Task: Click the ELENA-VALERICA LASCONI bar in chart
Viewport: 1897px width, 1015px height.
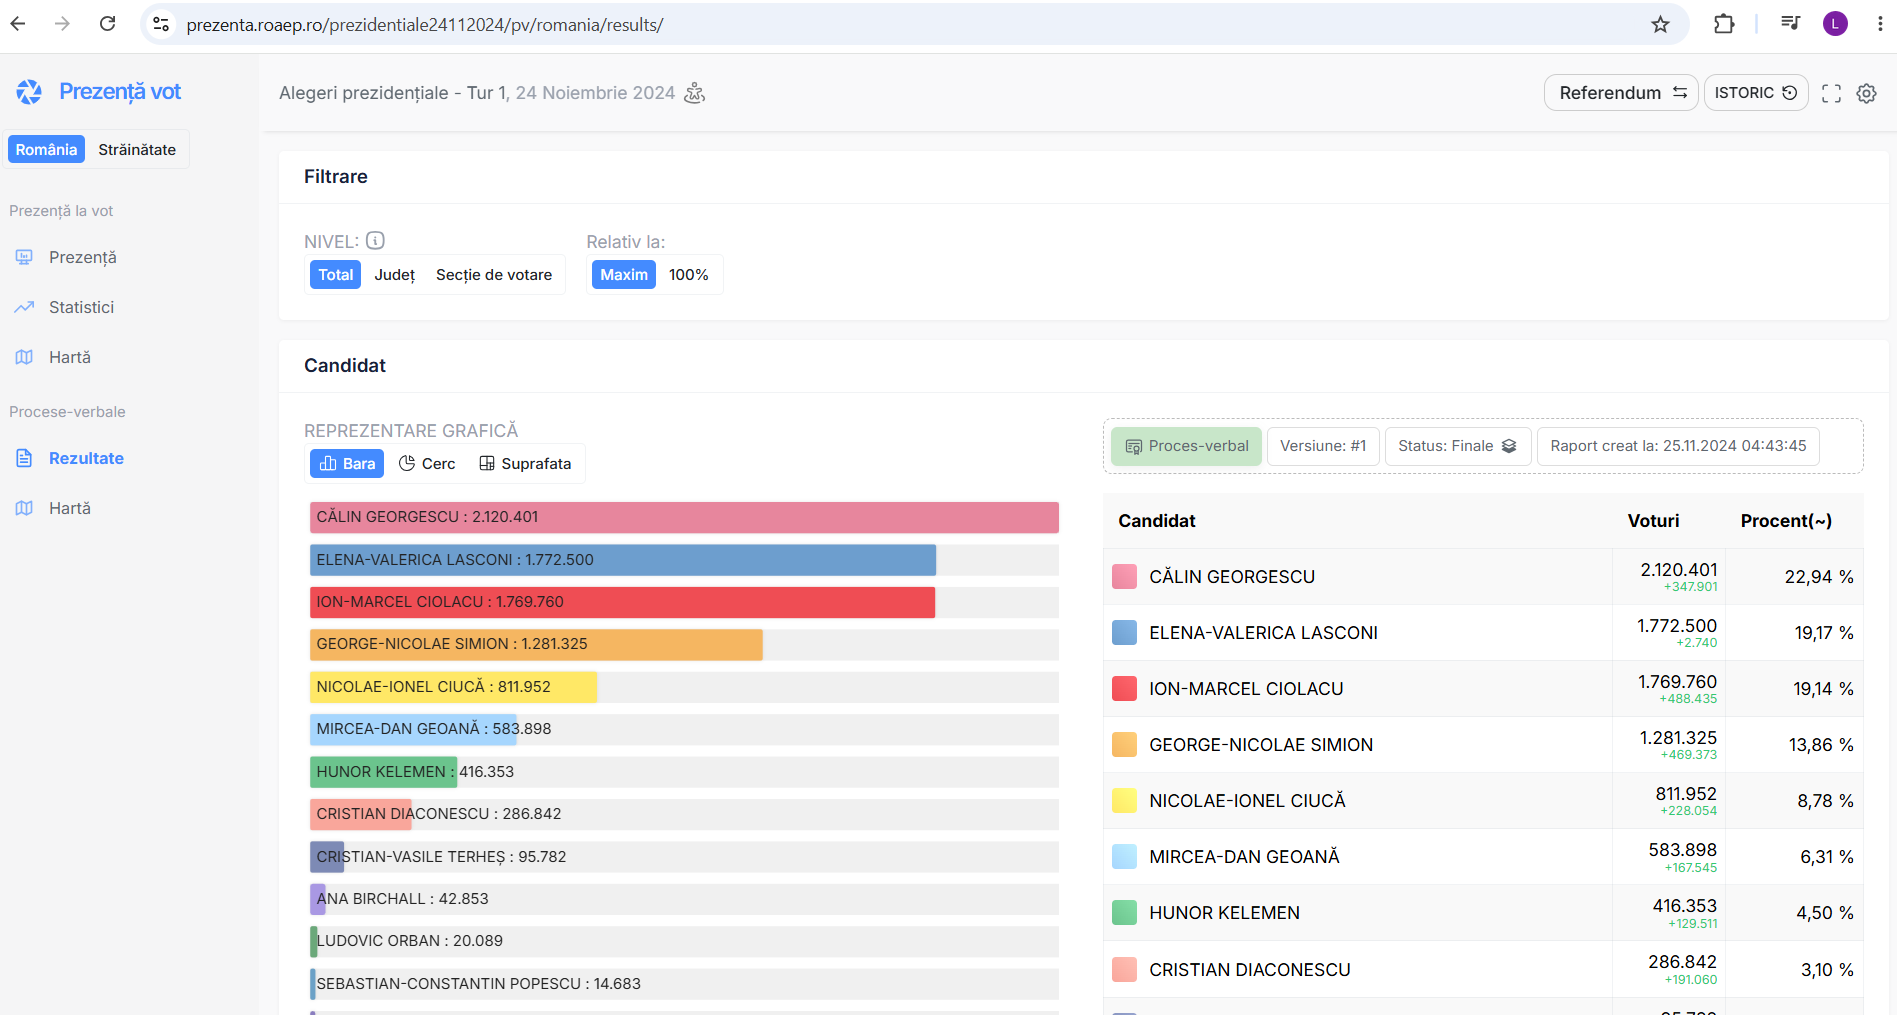Action: tap(623, 560)
